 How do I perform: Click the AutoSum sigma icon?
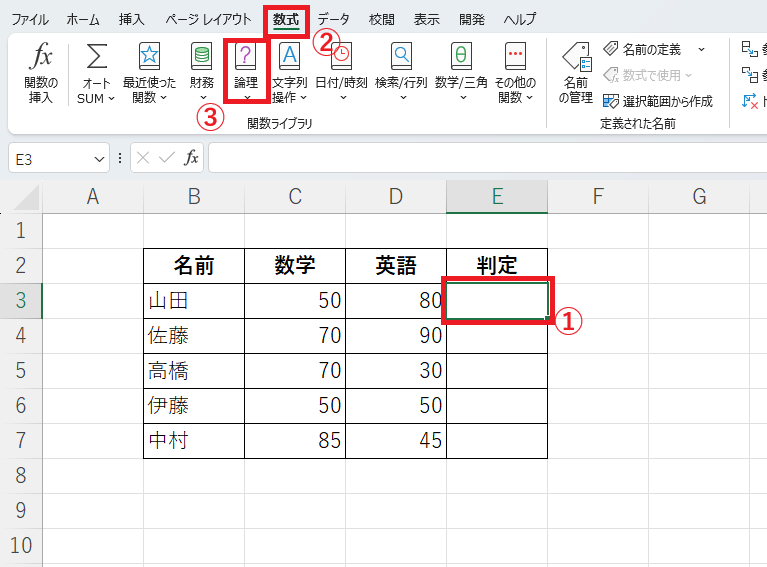[97, 56]
